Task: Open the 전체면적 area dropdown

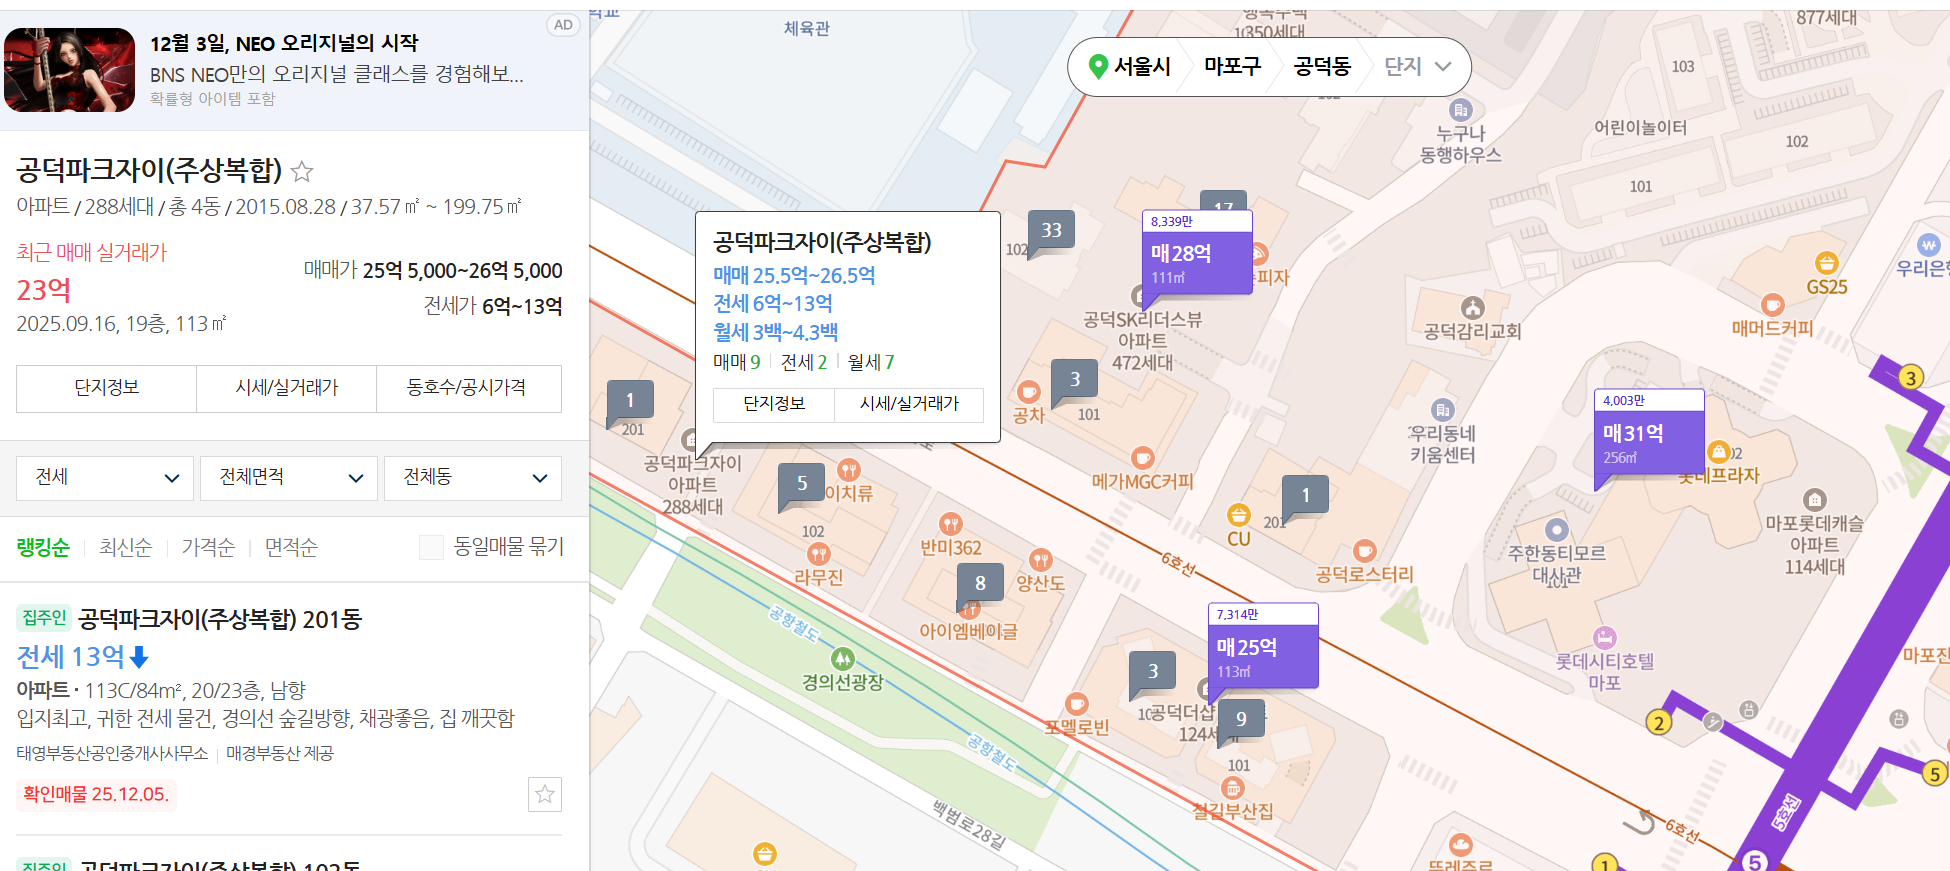Action: point(289,478)
